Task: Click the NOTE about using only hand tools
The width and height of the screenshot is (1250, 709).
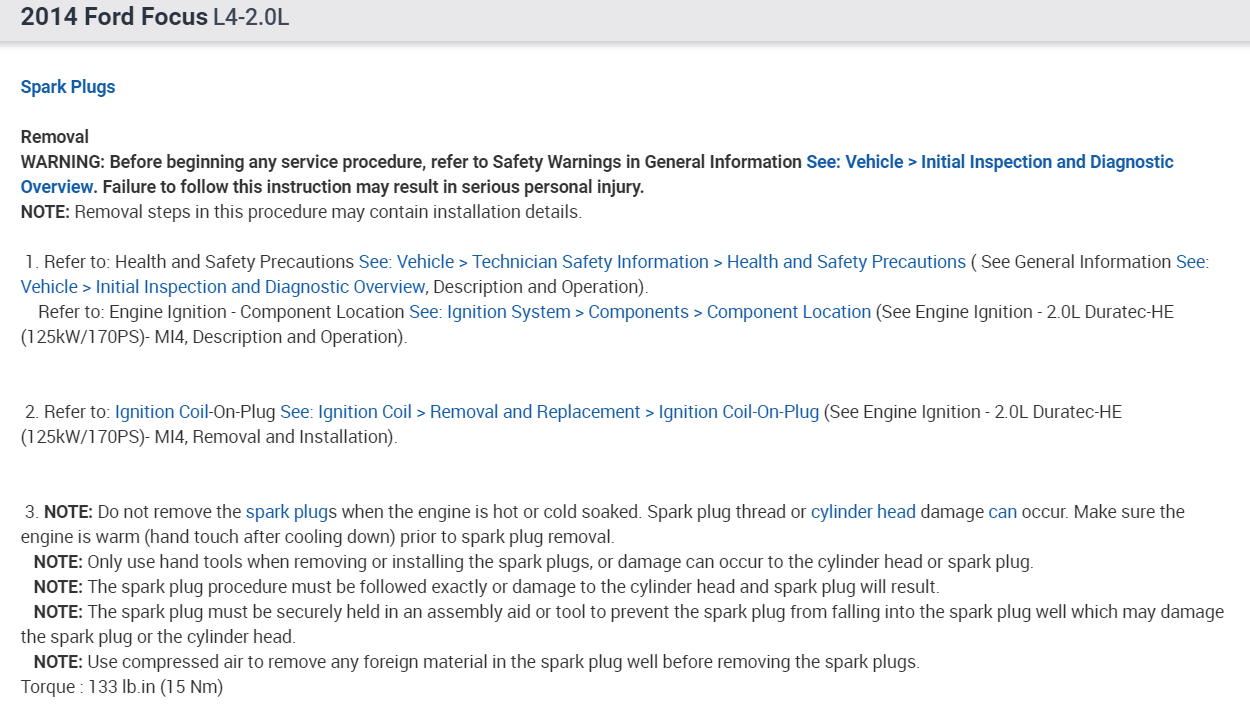Action: (x=533, y=562)
